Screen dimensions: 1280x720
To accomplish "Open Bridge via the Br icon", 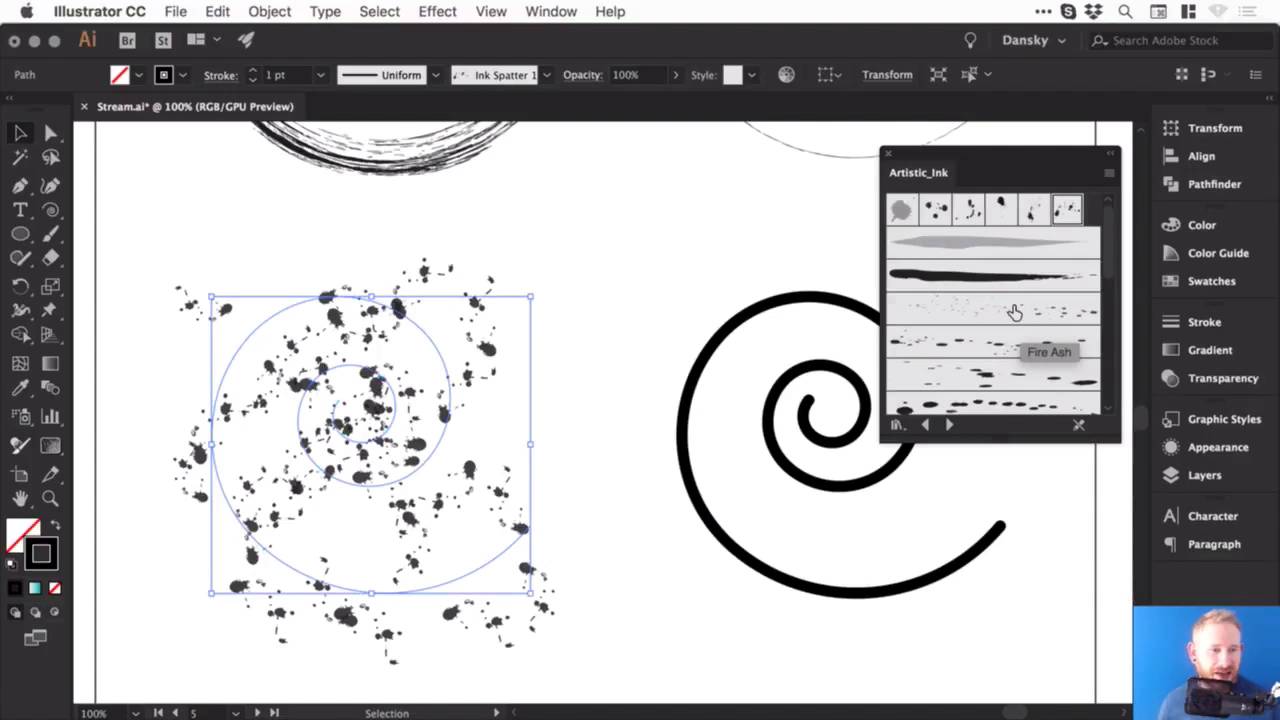I will [127, 40].
